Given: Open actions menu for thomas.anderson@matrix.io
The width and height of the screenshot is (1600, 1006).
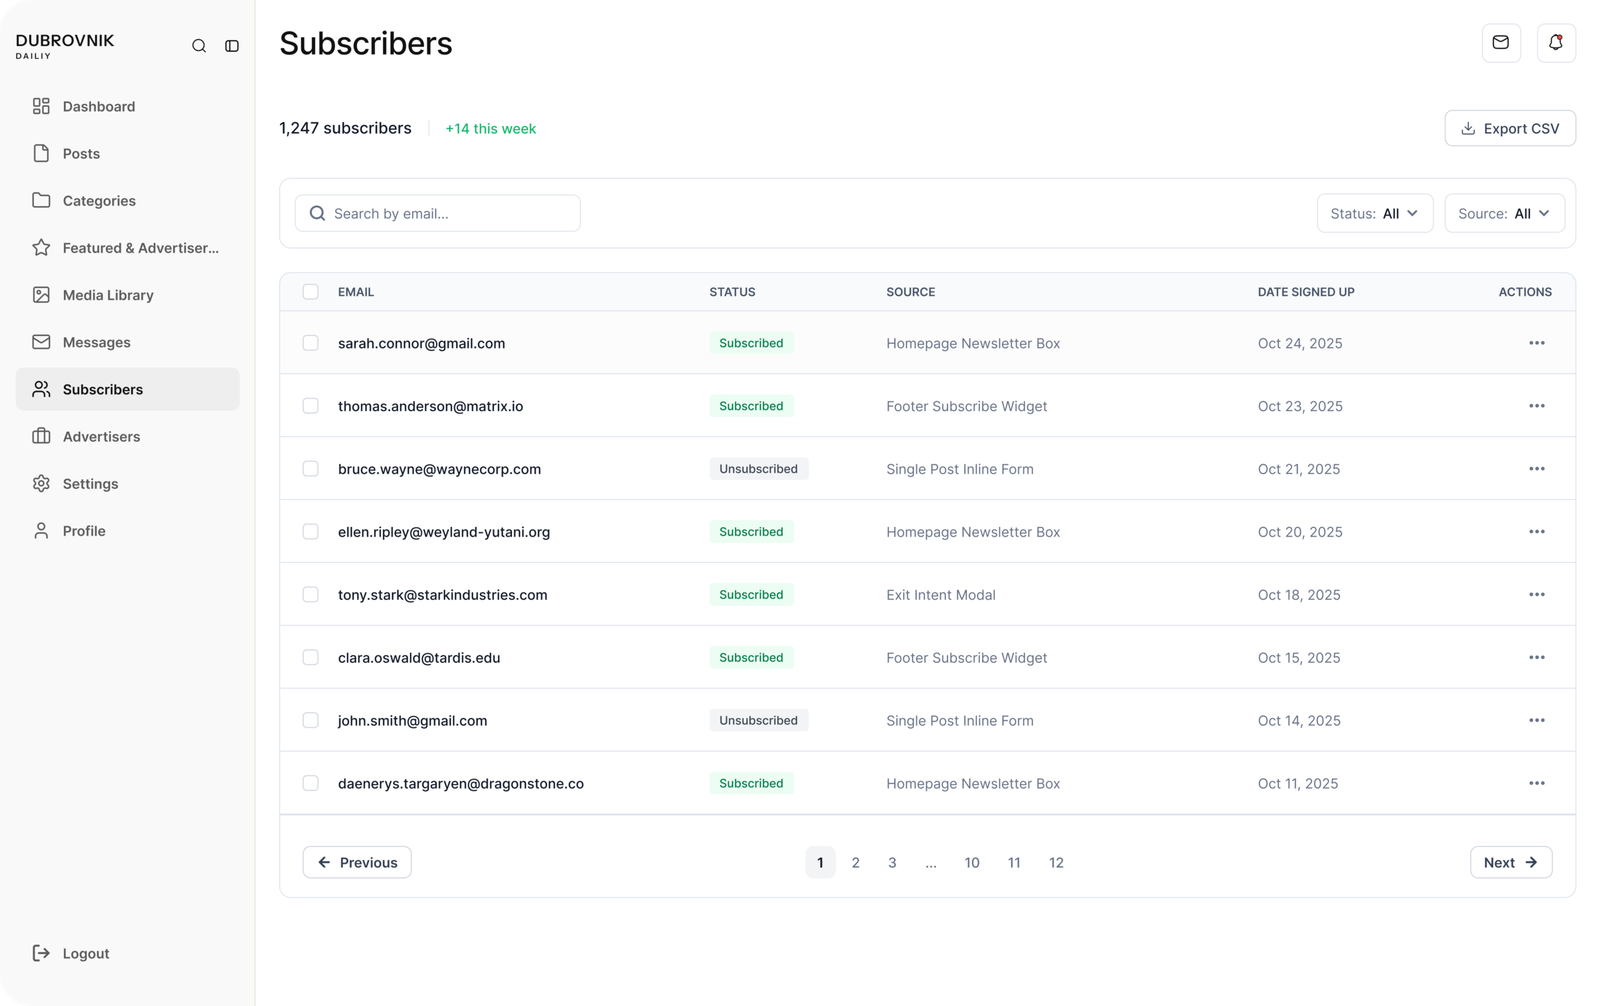Looking at the screenshot, I should (x=1537, y=406).
